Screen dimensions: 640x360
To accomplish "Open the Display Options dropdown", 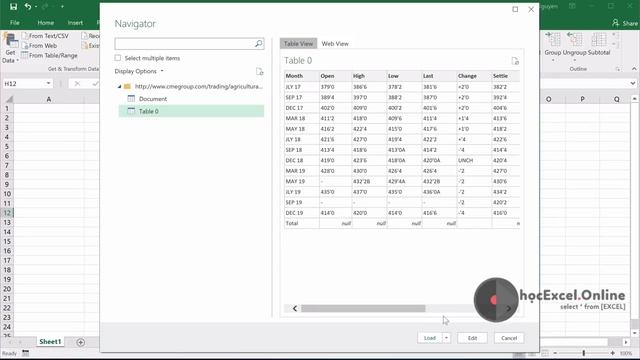I will 139,71.
